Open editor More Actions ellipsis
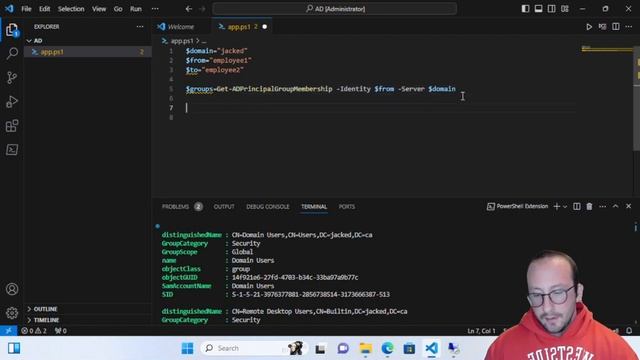 629,27
